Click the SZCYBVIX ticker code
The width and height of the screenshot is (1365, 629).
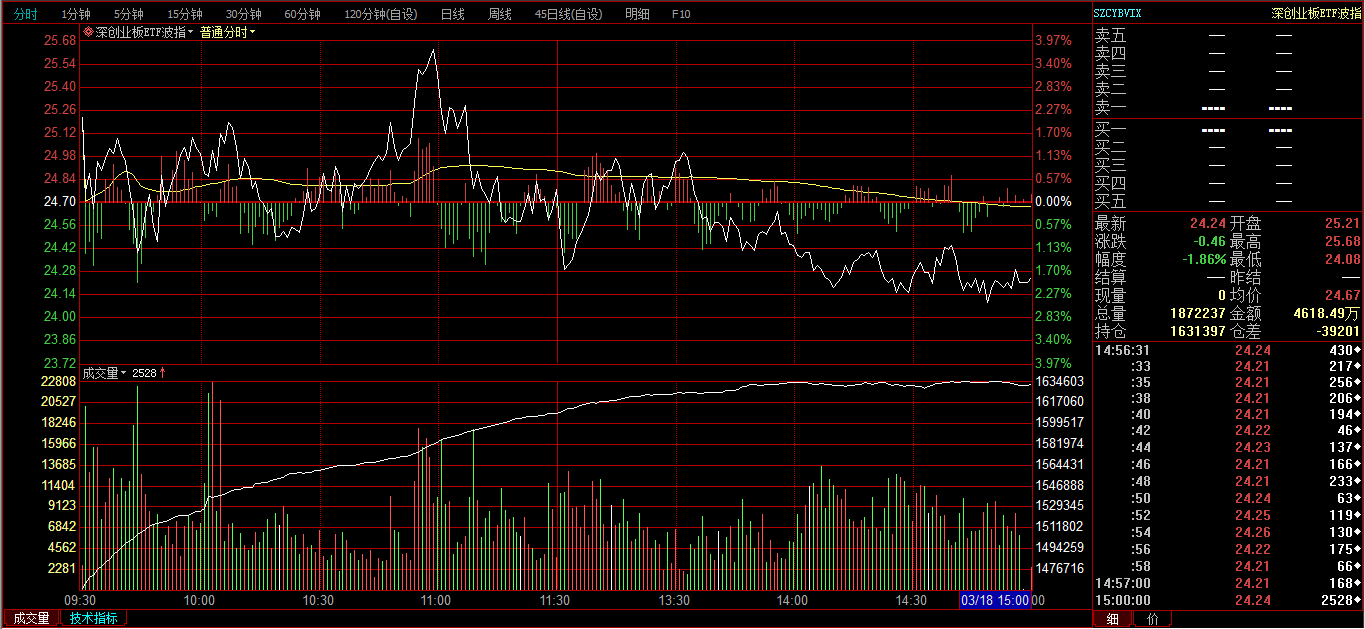click(1117, 14)
